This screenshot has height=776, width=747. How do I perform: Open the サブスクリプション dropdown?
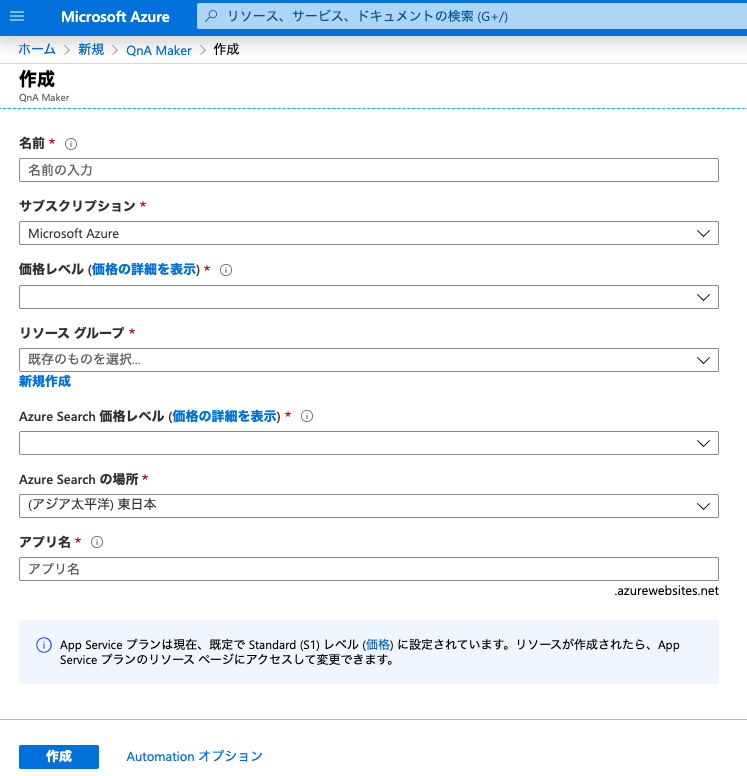tap(369, 233)
